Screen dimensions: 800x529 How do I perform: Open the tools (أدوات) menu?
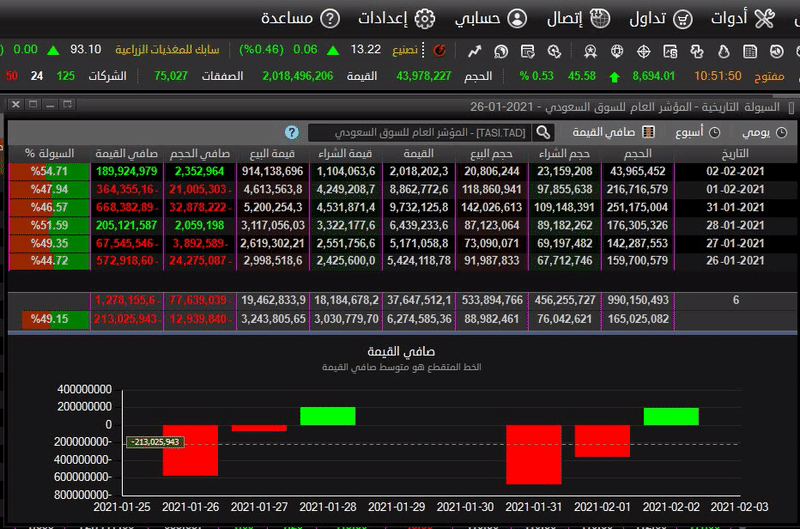tap(743, 19)
